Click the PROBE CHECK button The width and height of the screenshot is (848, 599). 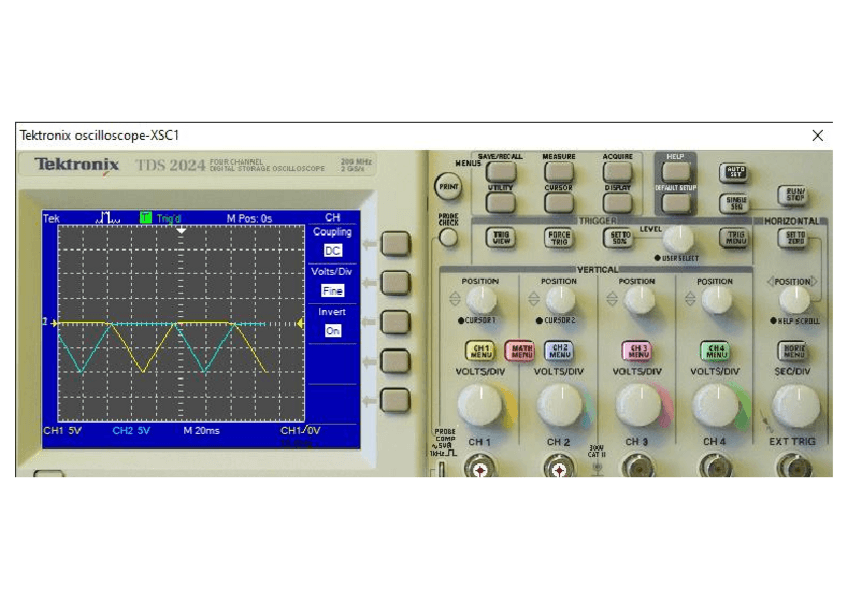pos(448,237)
